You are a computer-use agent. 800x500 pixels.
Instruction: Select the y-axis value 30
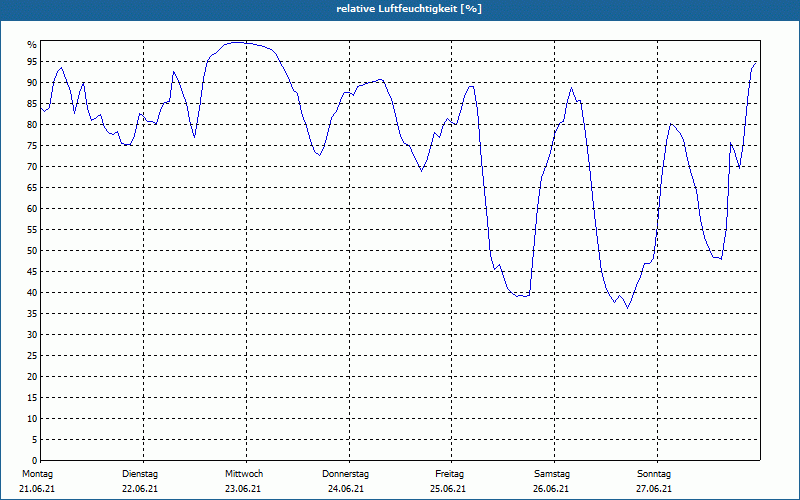coord(32,335)
